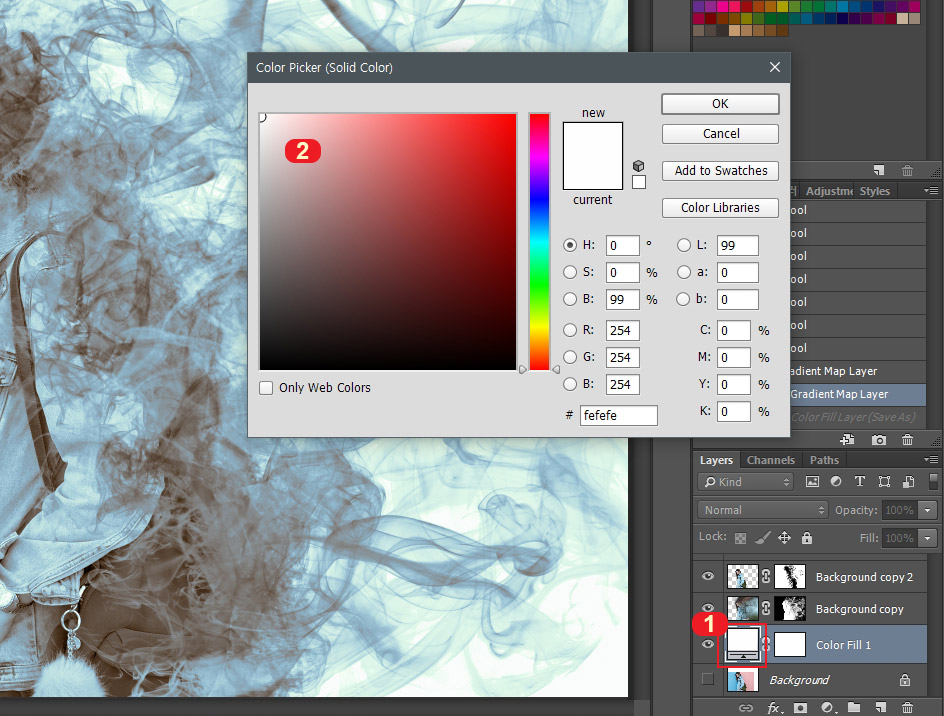Open the History panel flyout menu
Screen dimensions: 944x716
931,190
